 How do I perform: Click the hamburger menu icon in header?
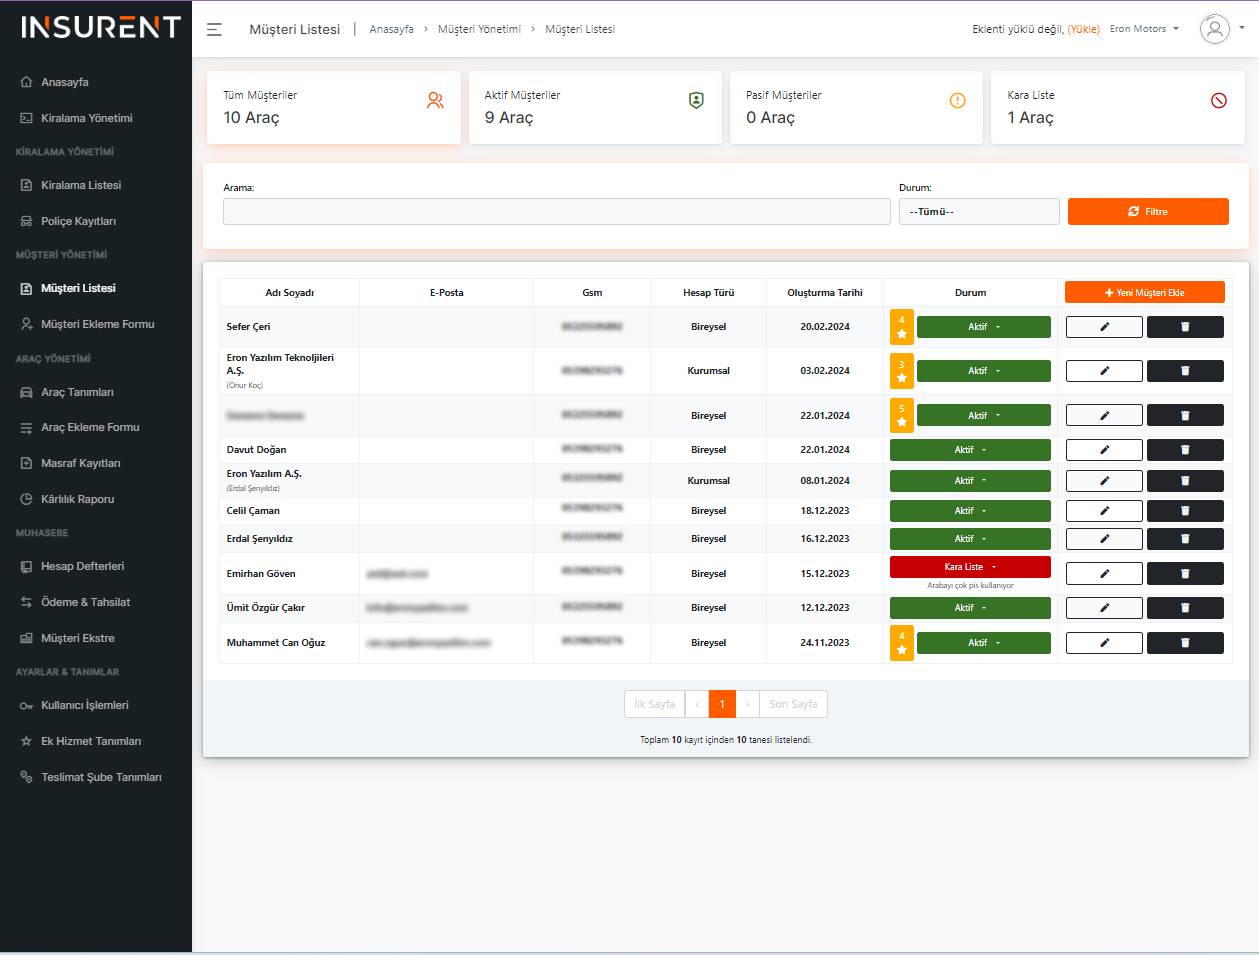[214, 29]
